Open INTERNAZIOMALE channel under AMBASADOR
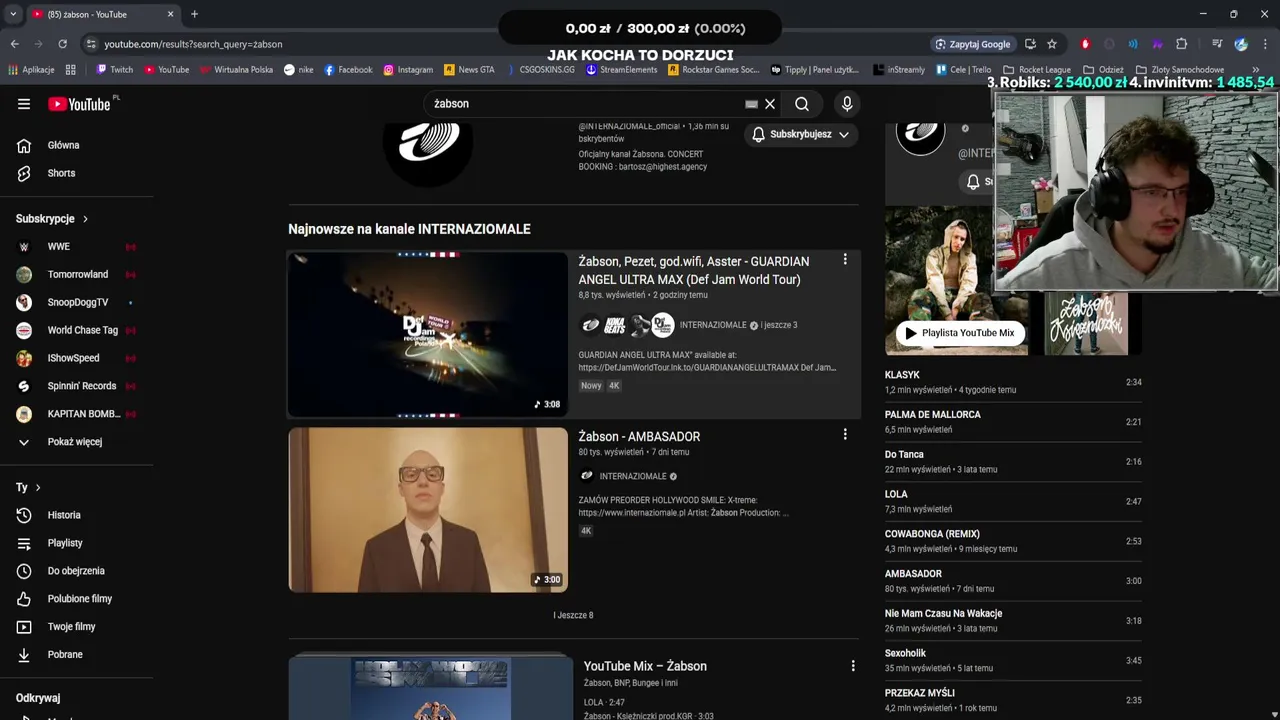Image resolution: width=1280 pixels, height=720 pixels. pos(632,476)
